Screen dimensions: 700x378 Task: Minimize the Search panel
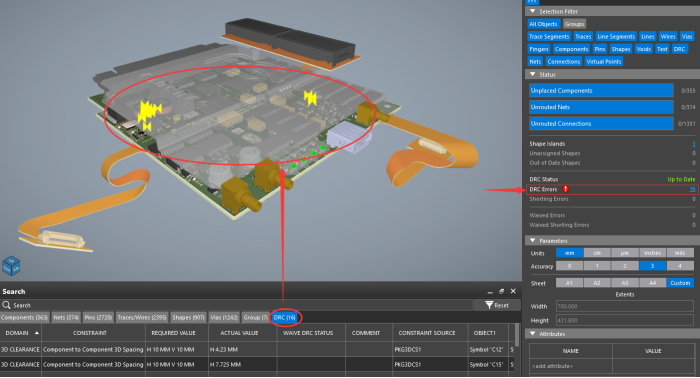[x=490, y=291]
